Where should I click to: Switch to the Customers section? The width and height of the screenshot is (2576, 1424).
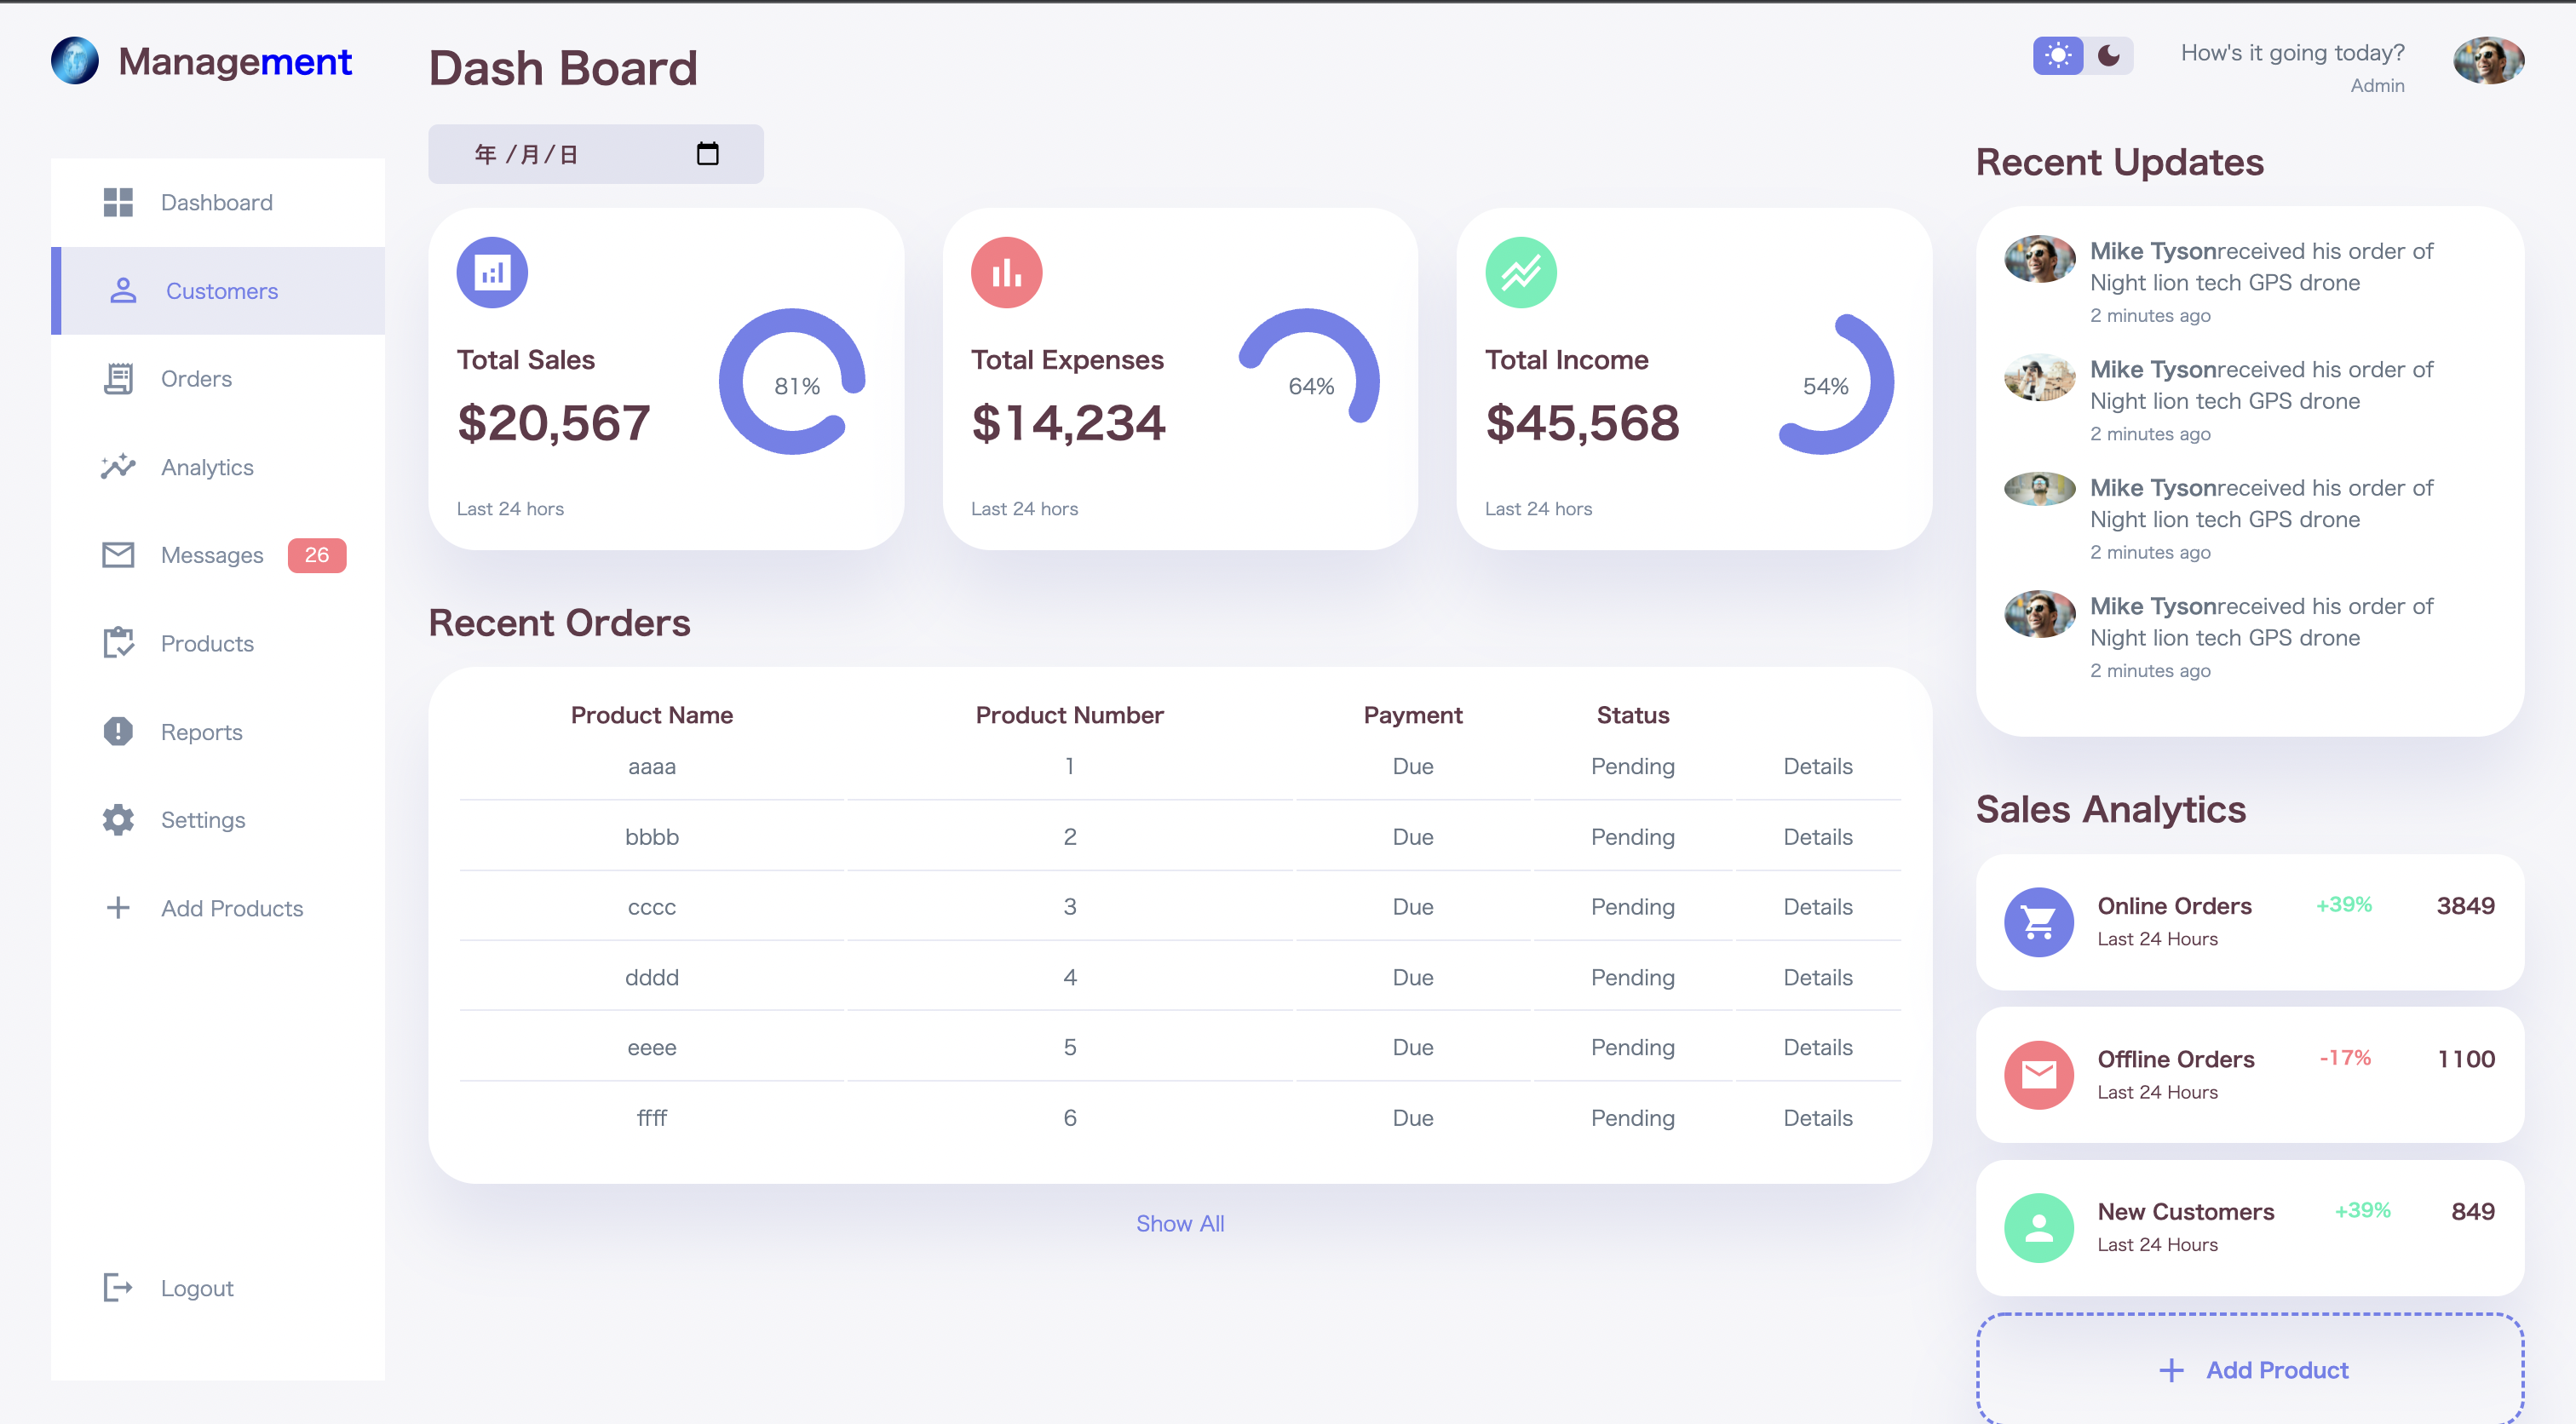pyautogui.click(x=221, y=291)
